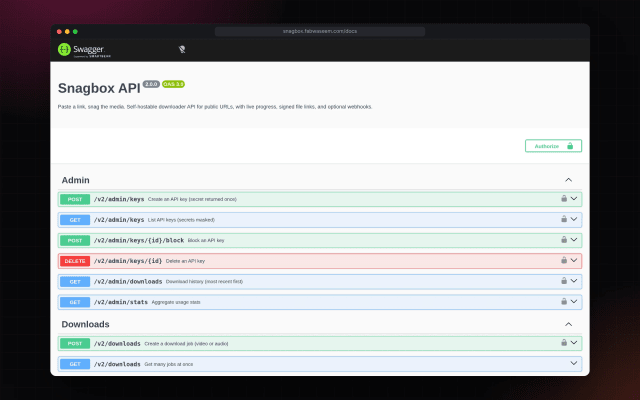640x400 pixels.
Task: Click lock icon on the DELETE keys/{id} row
Action: point(564,260)
